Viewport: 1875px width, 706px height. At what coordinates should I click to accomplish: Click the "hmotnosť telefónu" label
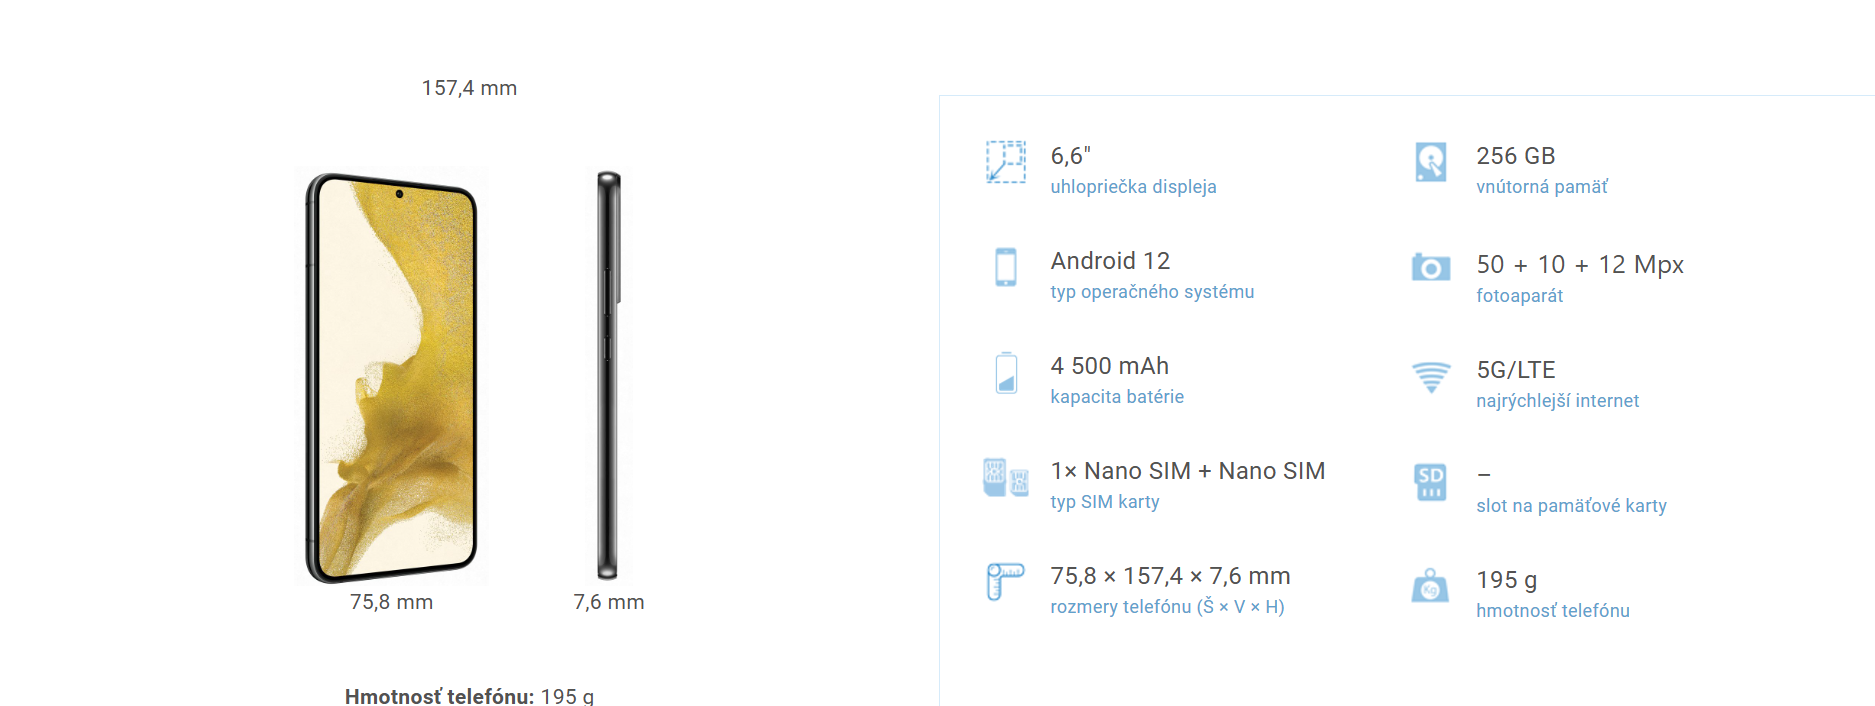point(1552,611)
